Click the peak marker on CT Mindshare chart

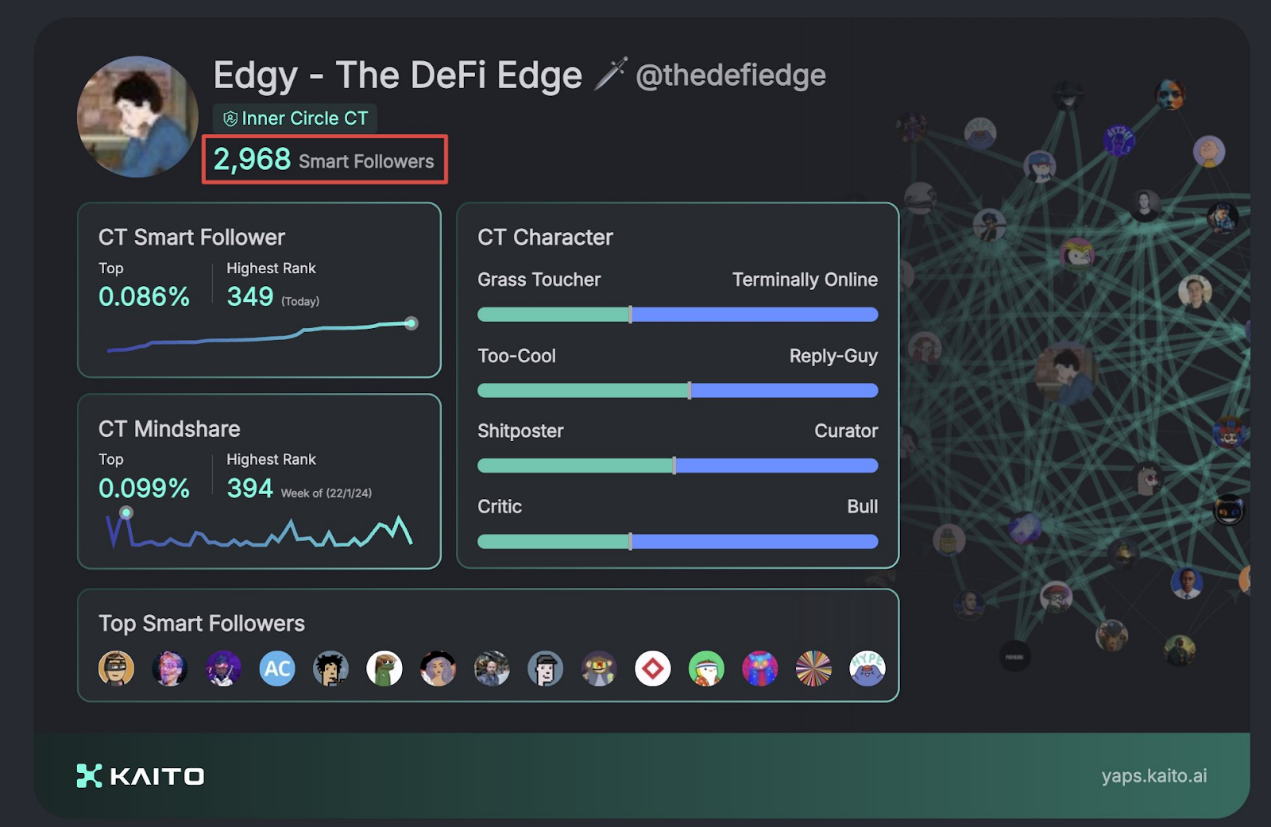(126, 513)
